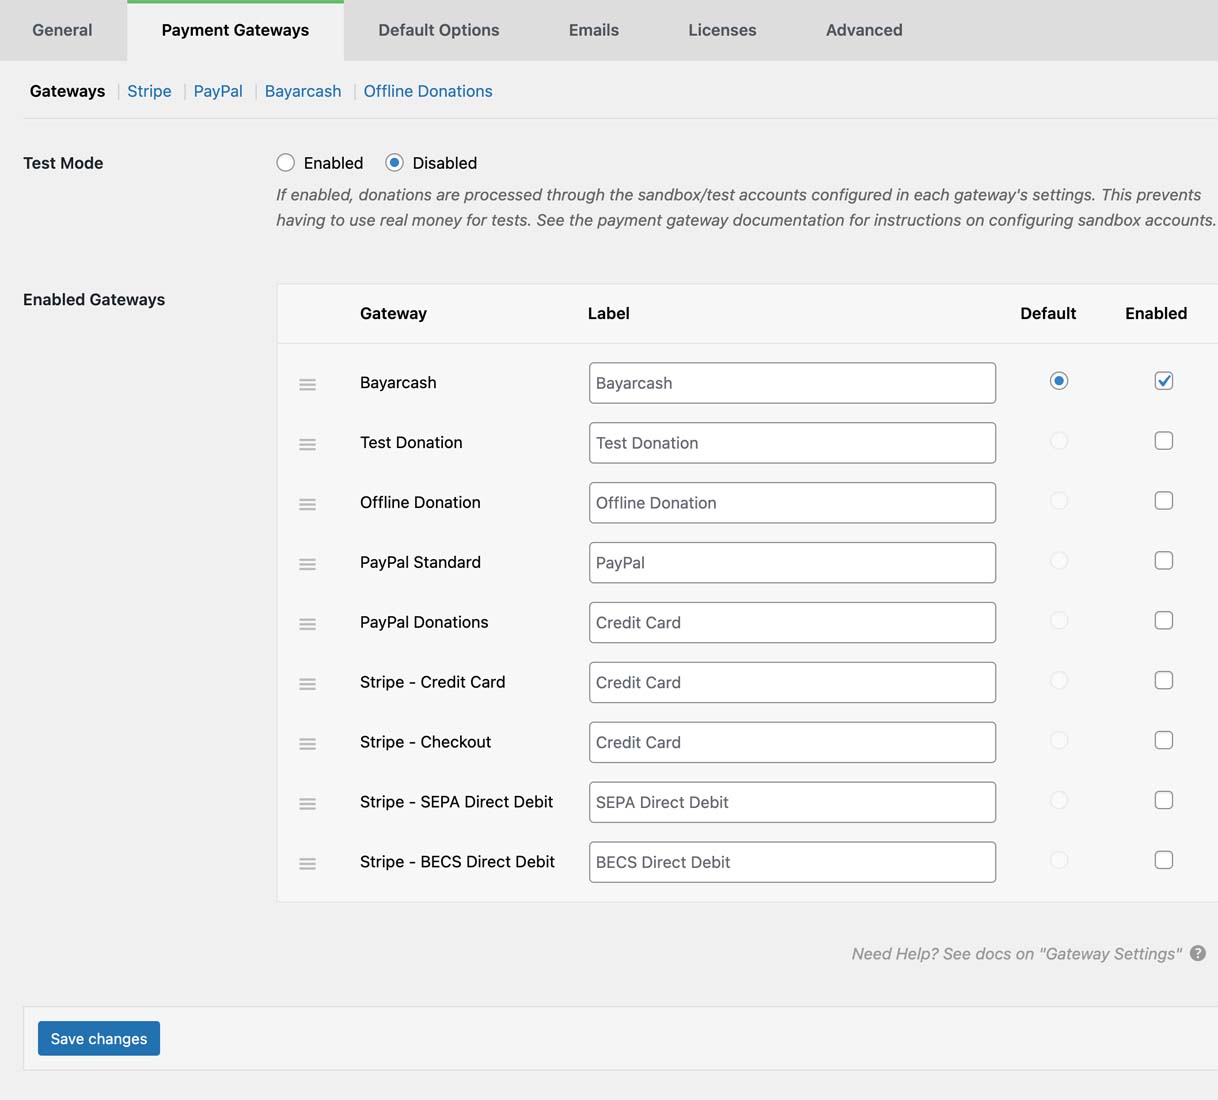Select the Payment Gateways tab
The height and width of the screenshot is (1100, 1218).
tap(235, 30)
